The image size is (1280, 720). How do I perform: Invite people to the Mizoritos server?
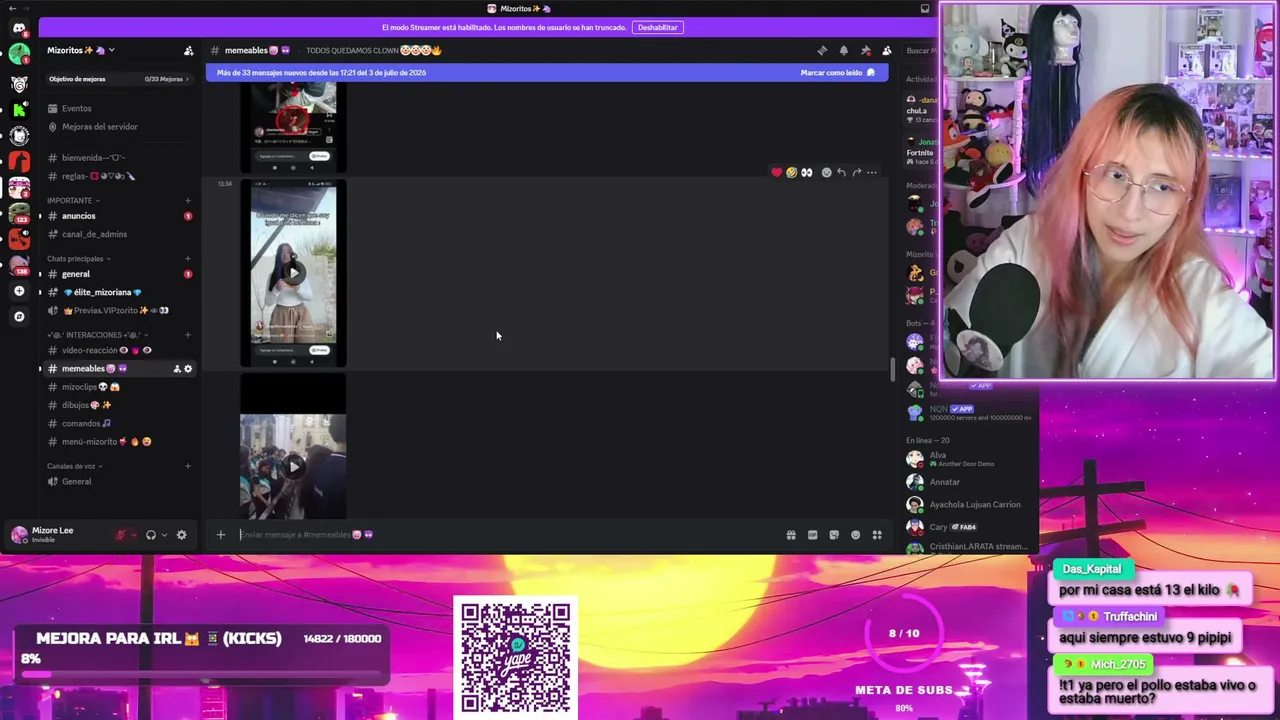[x=188, y=50]
